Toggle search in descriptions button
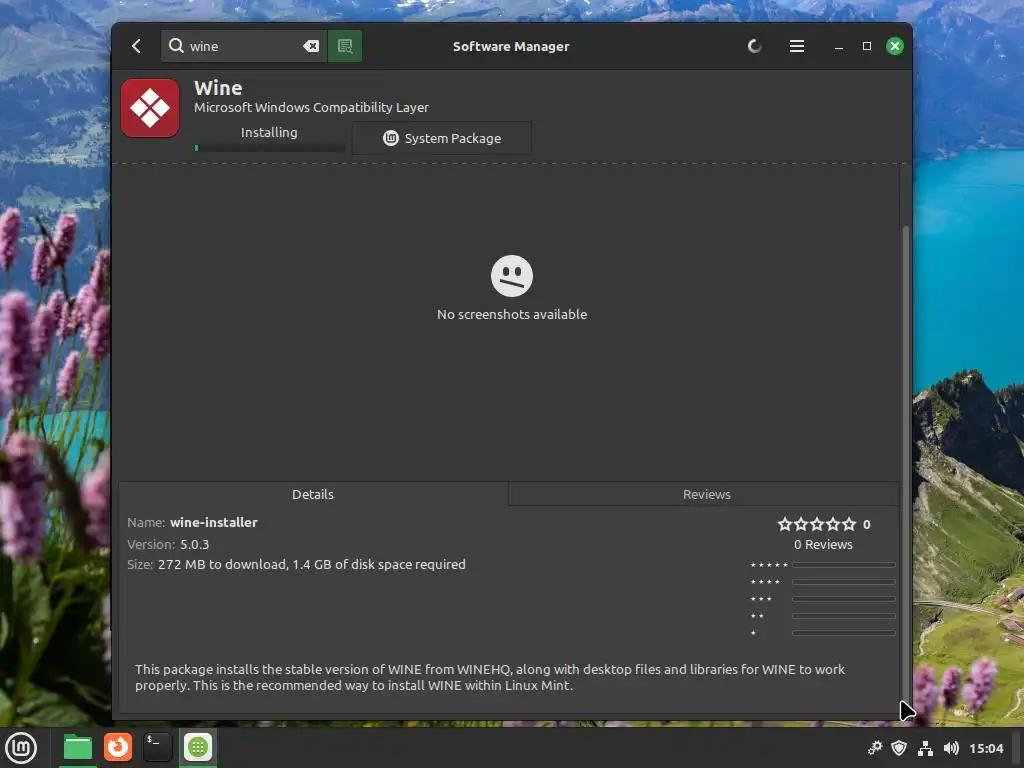1024x768 pixels. (x=345, y=46)
